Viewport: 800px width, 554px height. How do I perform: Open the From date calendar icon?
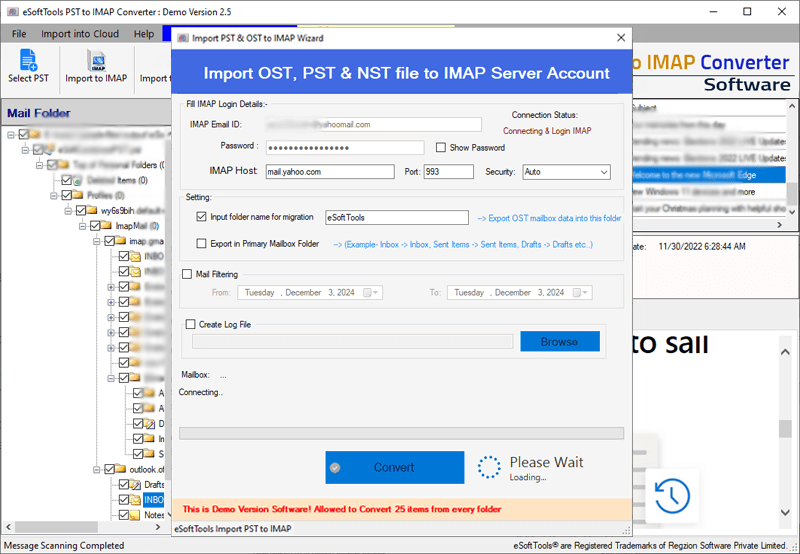pos(367,293)
